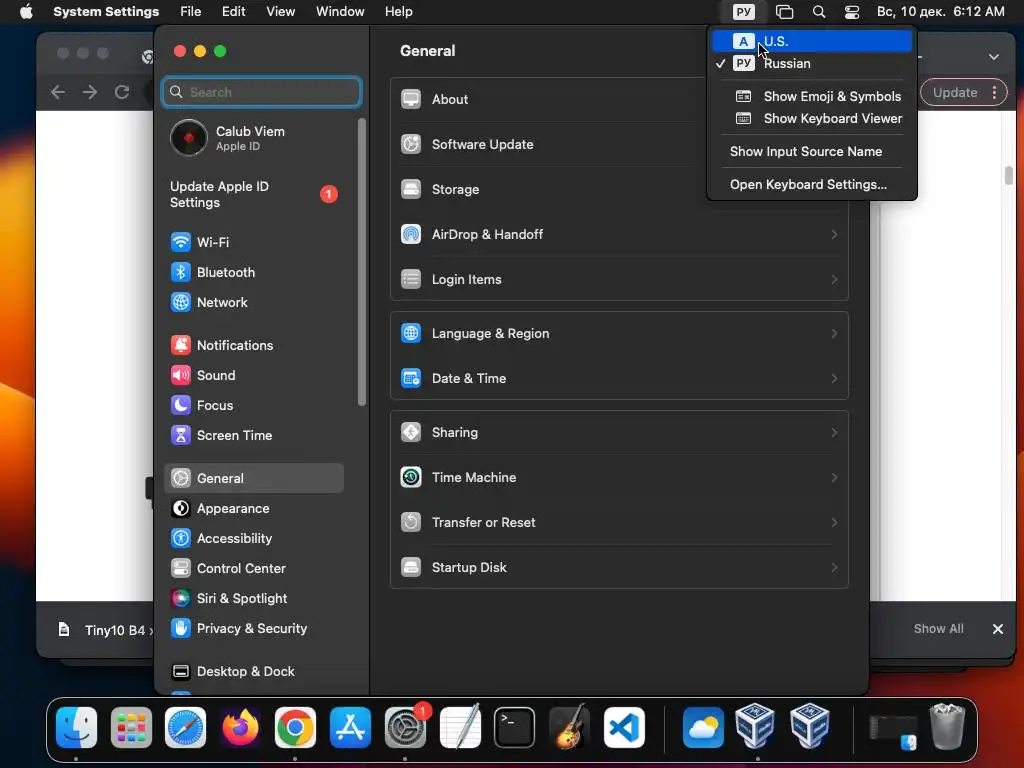Open Update Apple ID Settings
The width and height of the screenshot is (1024, 768).
tap(253, 195)
